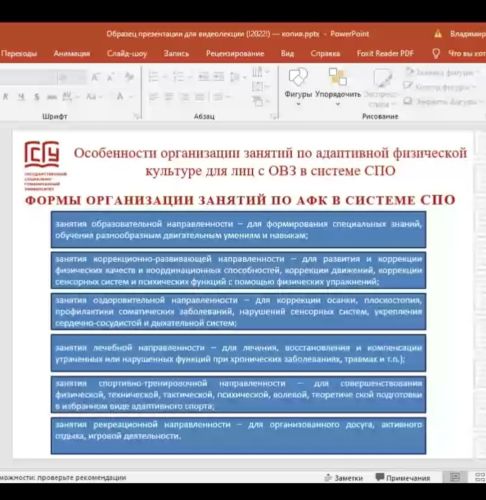Toggle the Заметки notes pane
This screenshot has height=500, width=486.
(x=344, y=478)
